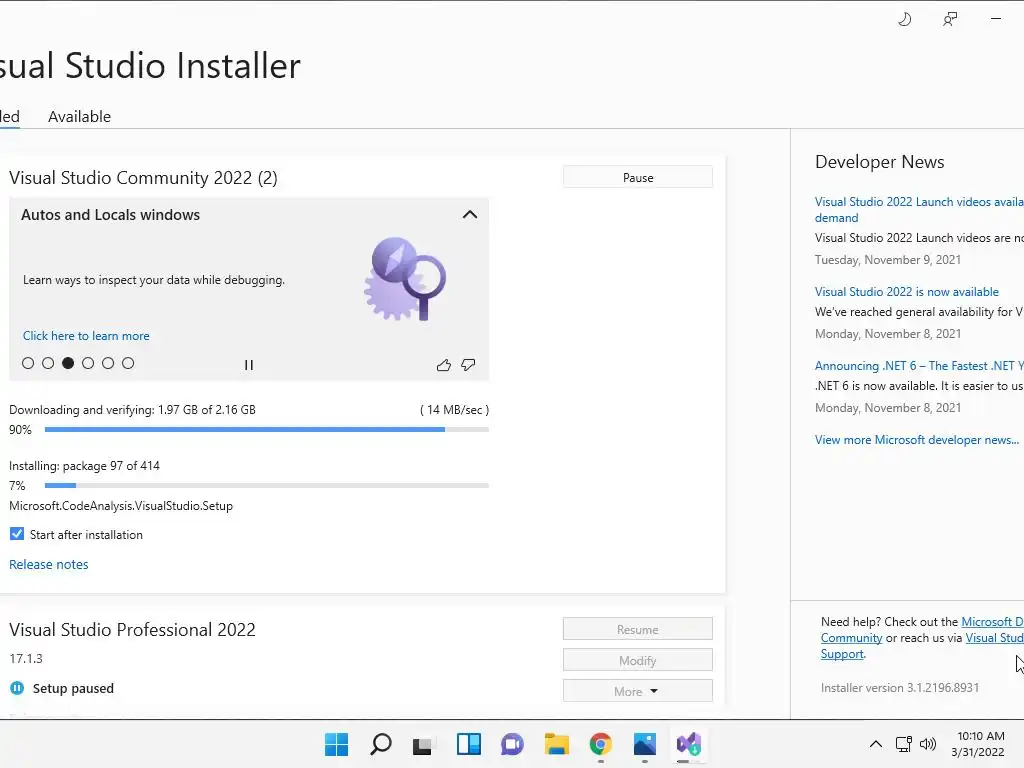Open Visual Studio 2022 is now available link

pyautogui.click(x=906, y=292)
